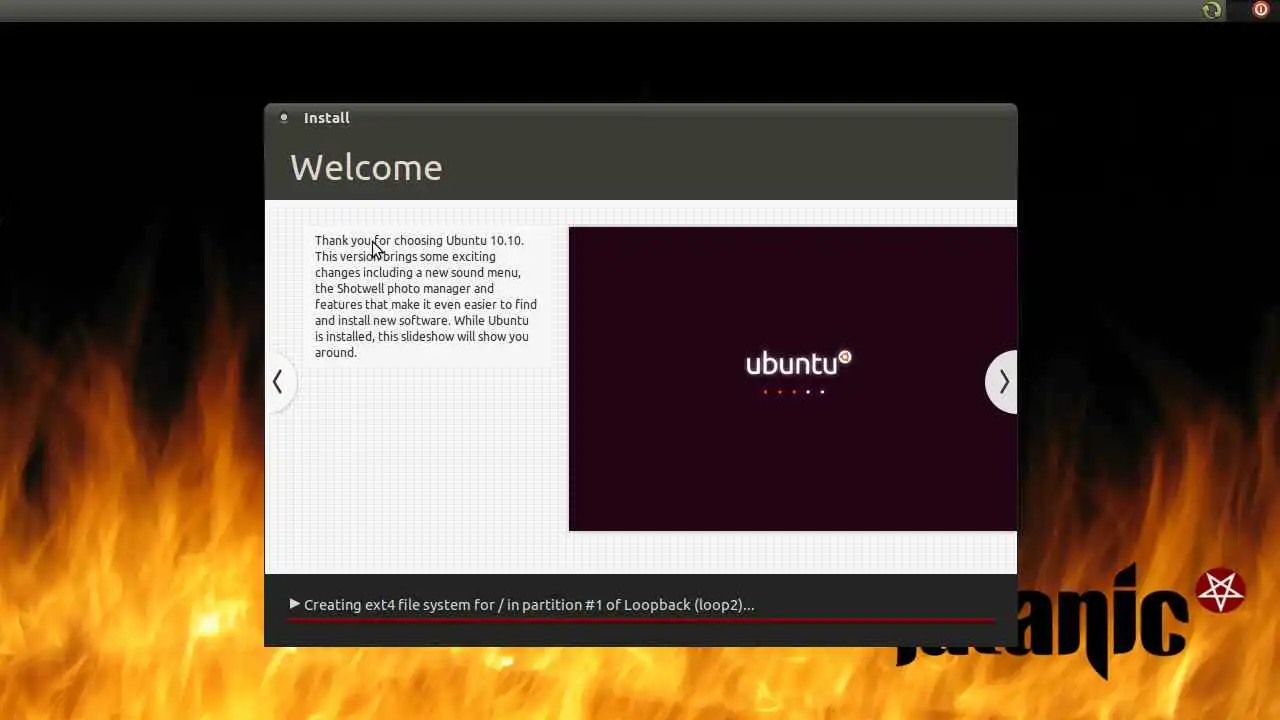Open the green update indicator in top panel
The width and height of the screenshot is (1280, 720).
(1212, 10)
